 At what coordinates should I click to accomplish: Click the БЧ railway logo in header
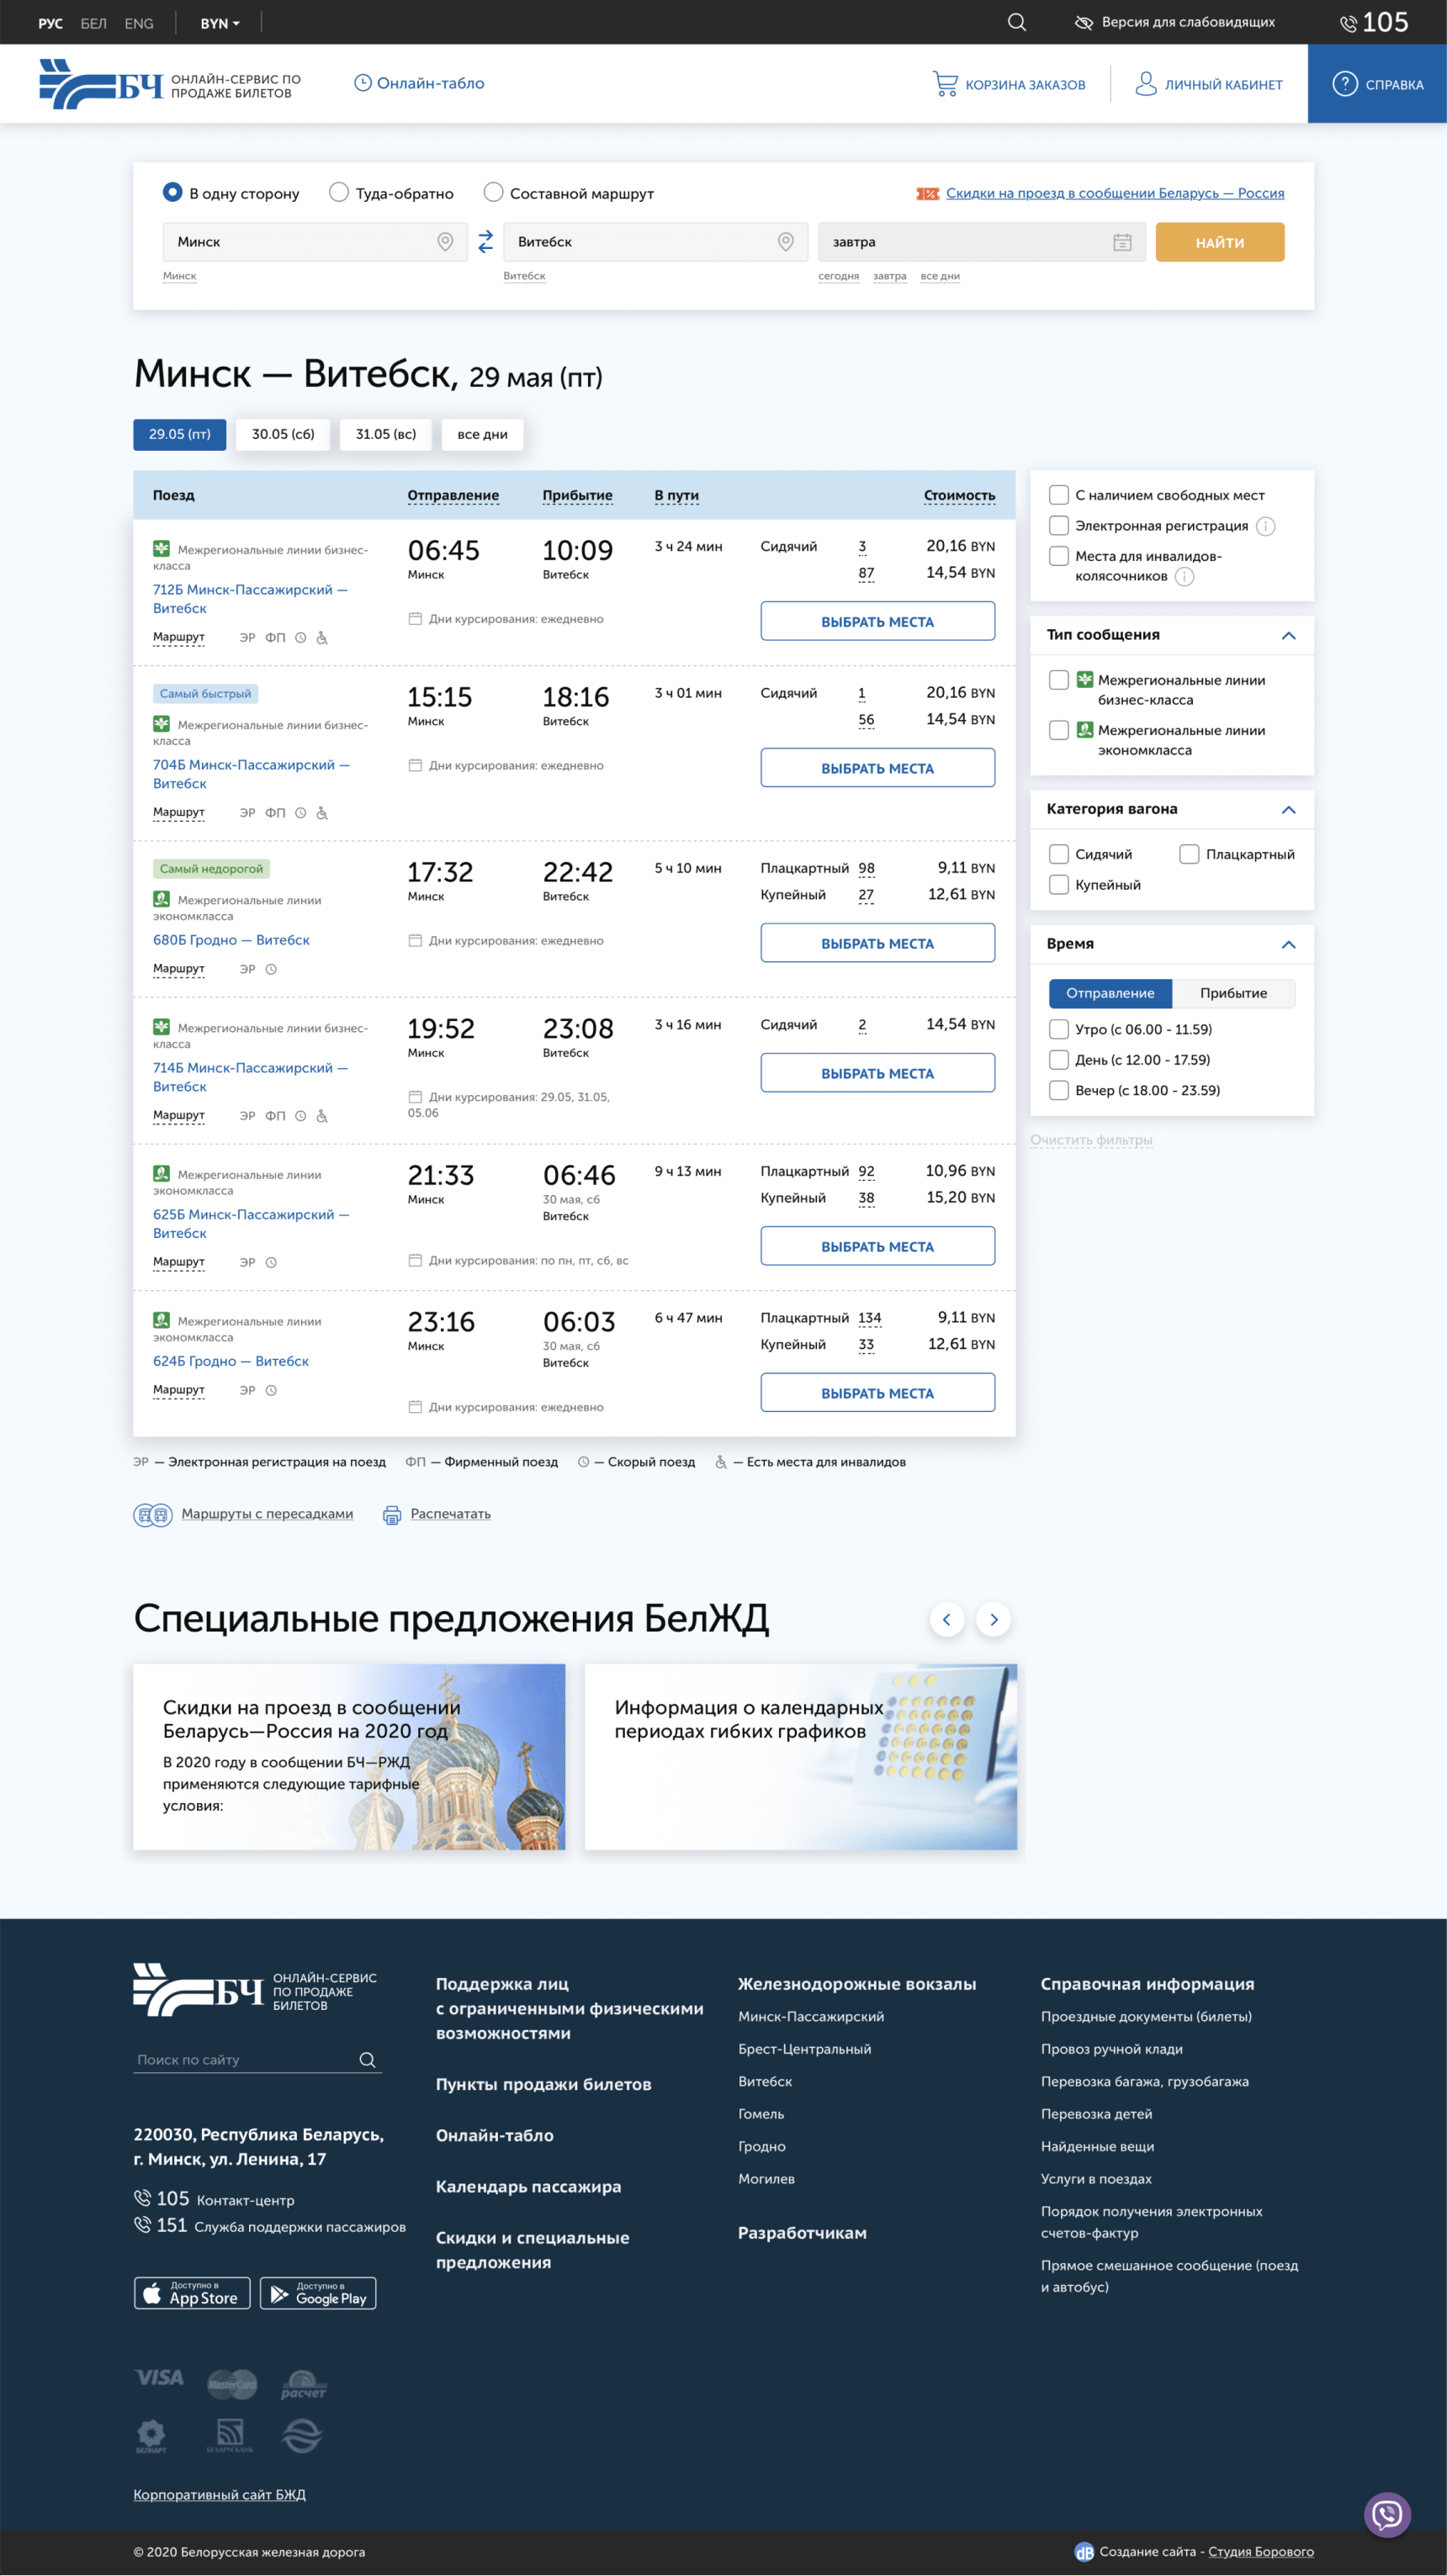tap(100, 84)
